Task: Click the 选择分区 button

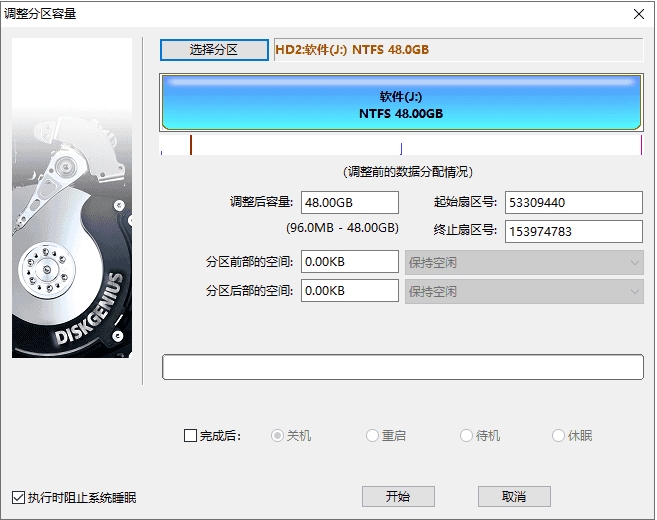Action: tap(214, 50)
